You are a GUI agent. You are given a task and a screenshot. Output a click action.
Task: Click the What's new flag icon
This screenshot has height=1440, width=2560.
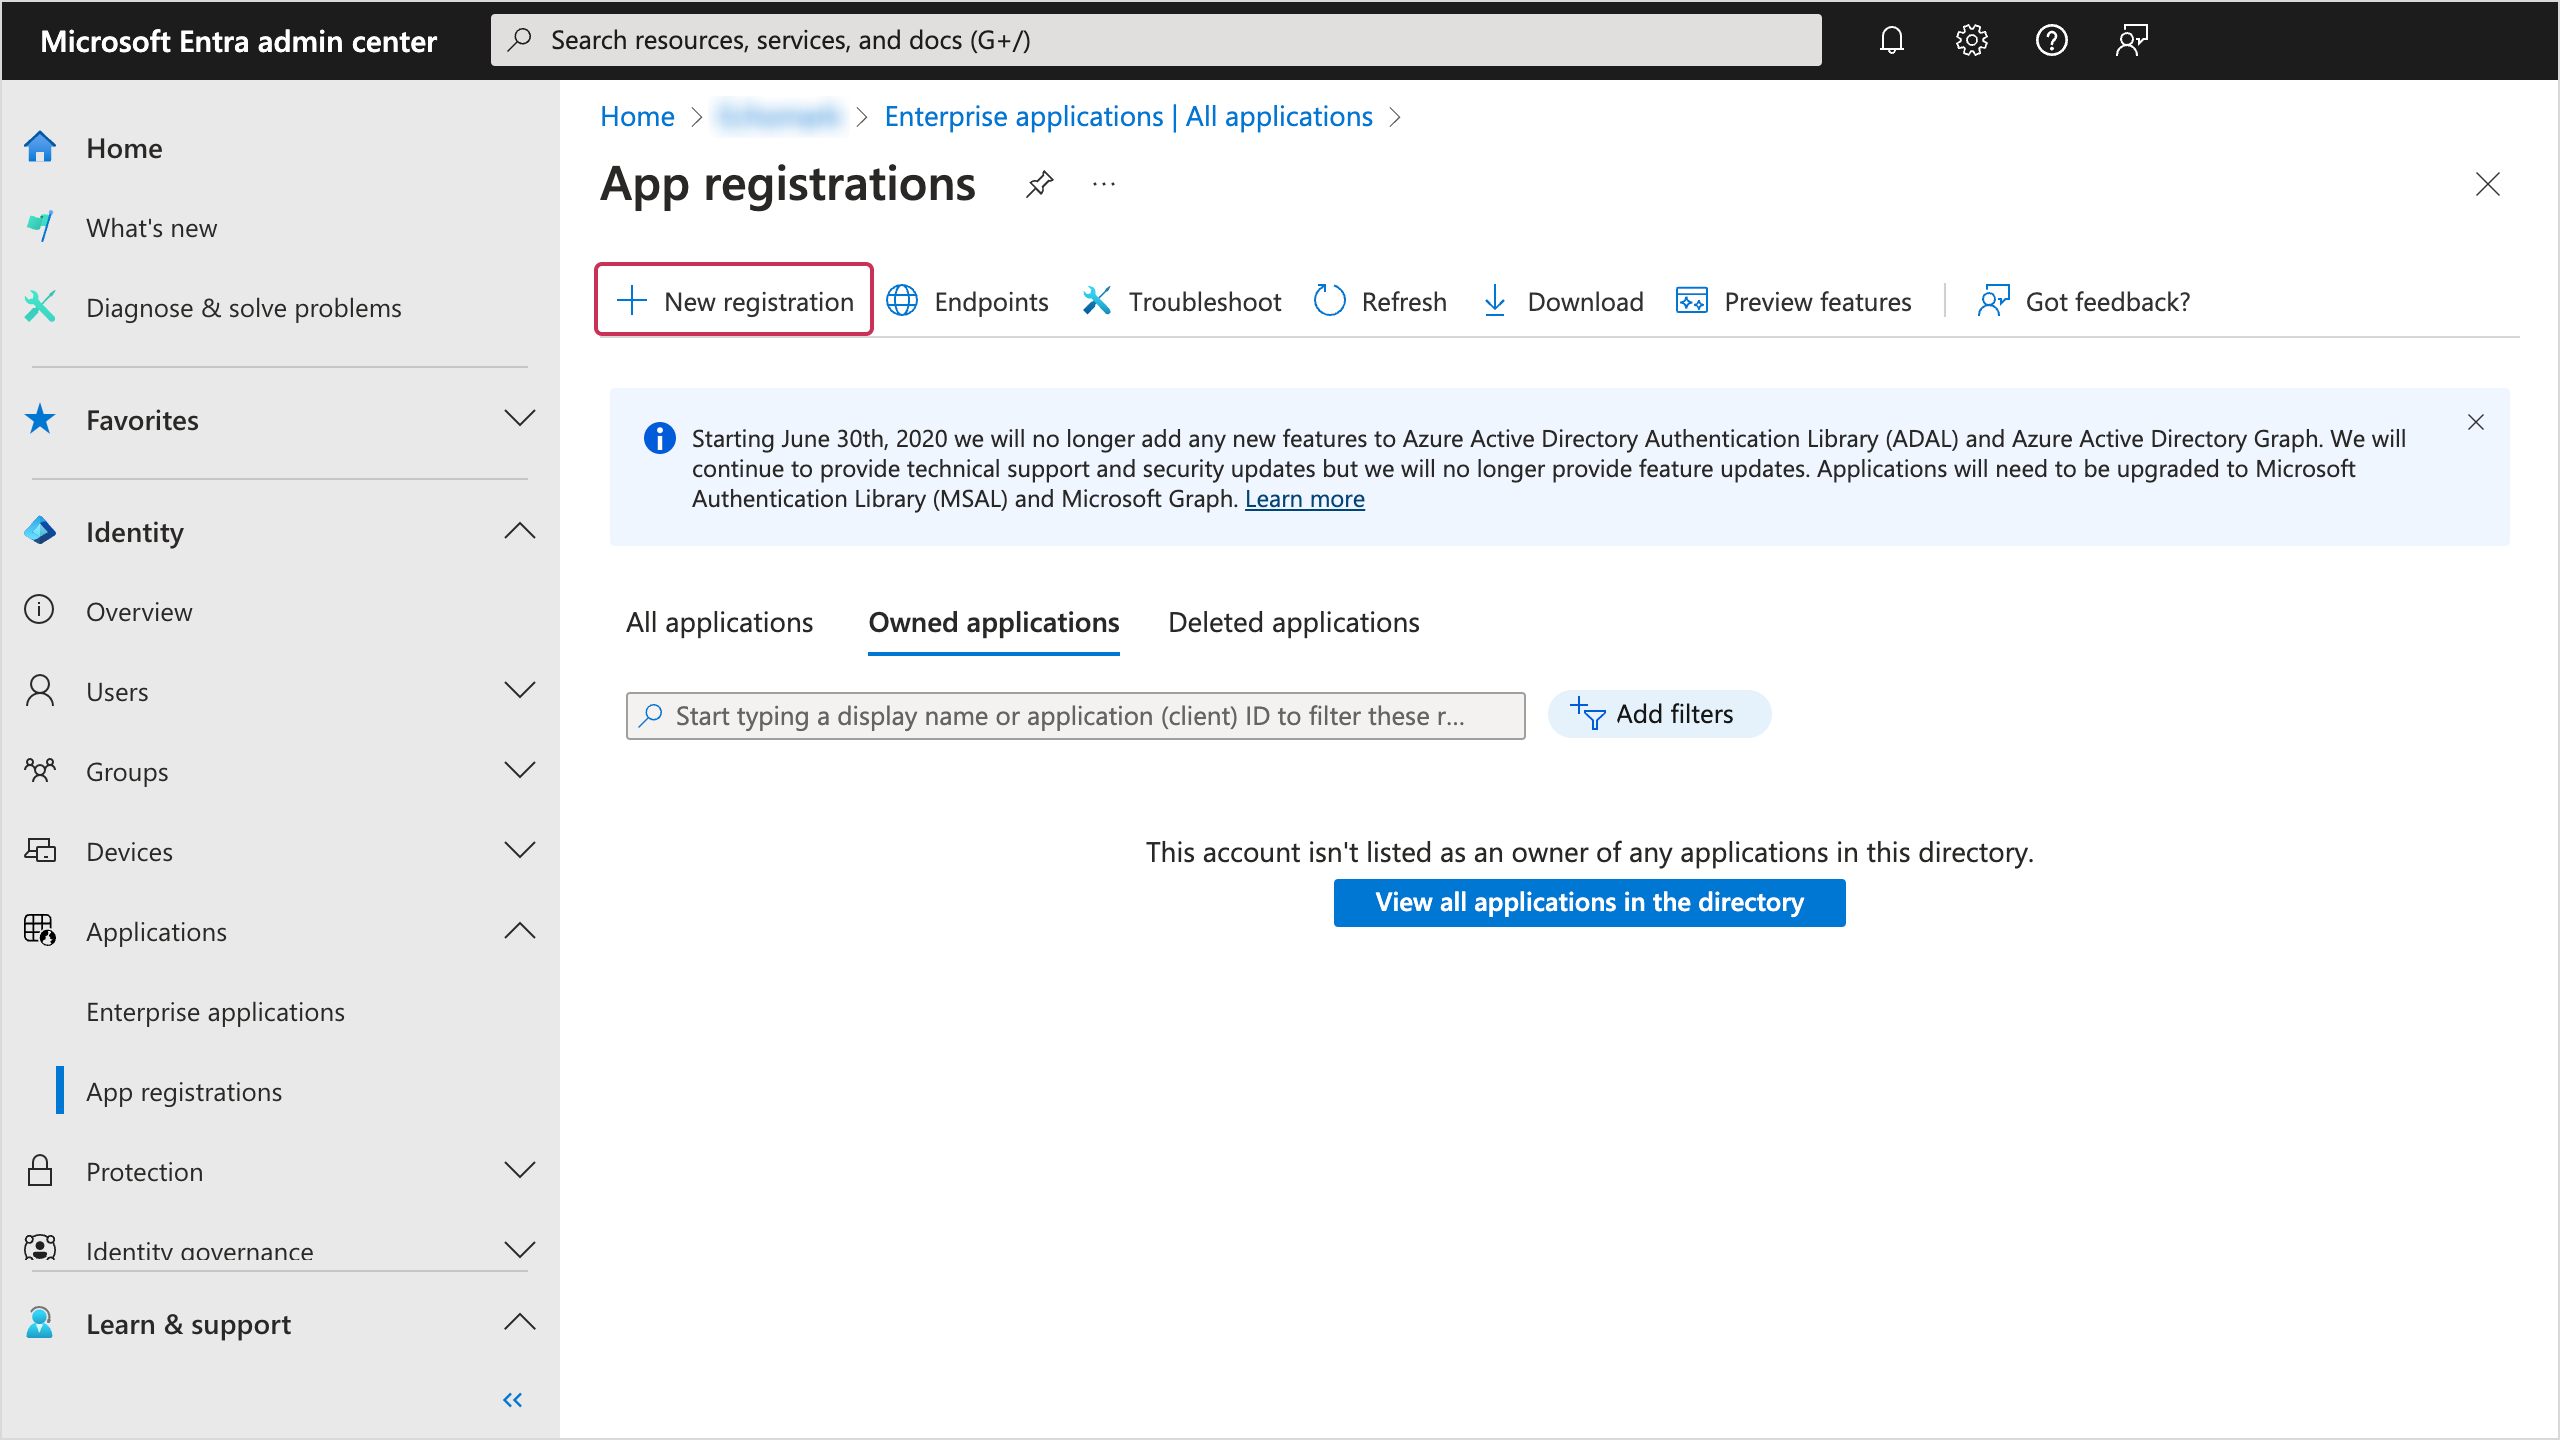pyautogui.click(x=40, y=227)
